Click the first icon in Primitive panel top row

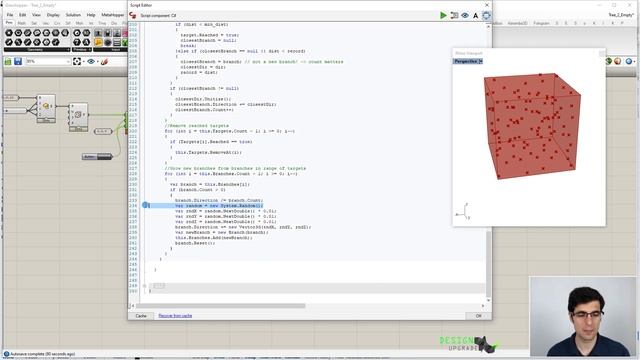click(77, 33)
